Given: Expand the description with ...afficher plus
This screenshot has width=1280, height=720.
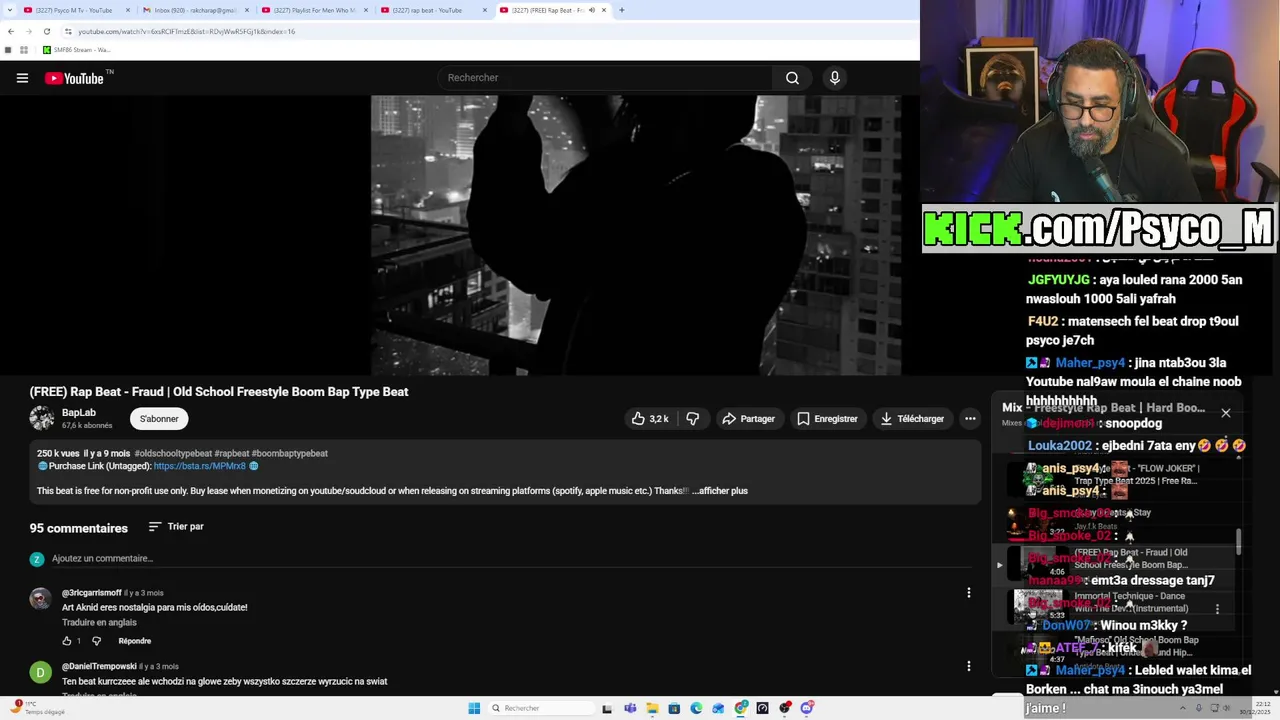Looking at the screenshot, I should click(x=720, y=491).
